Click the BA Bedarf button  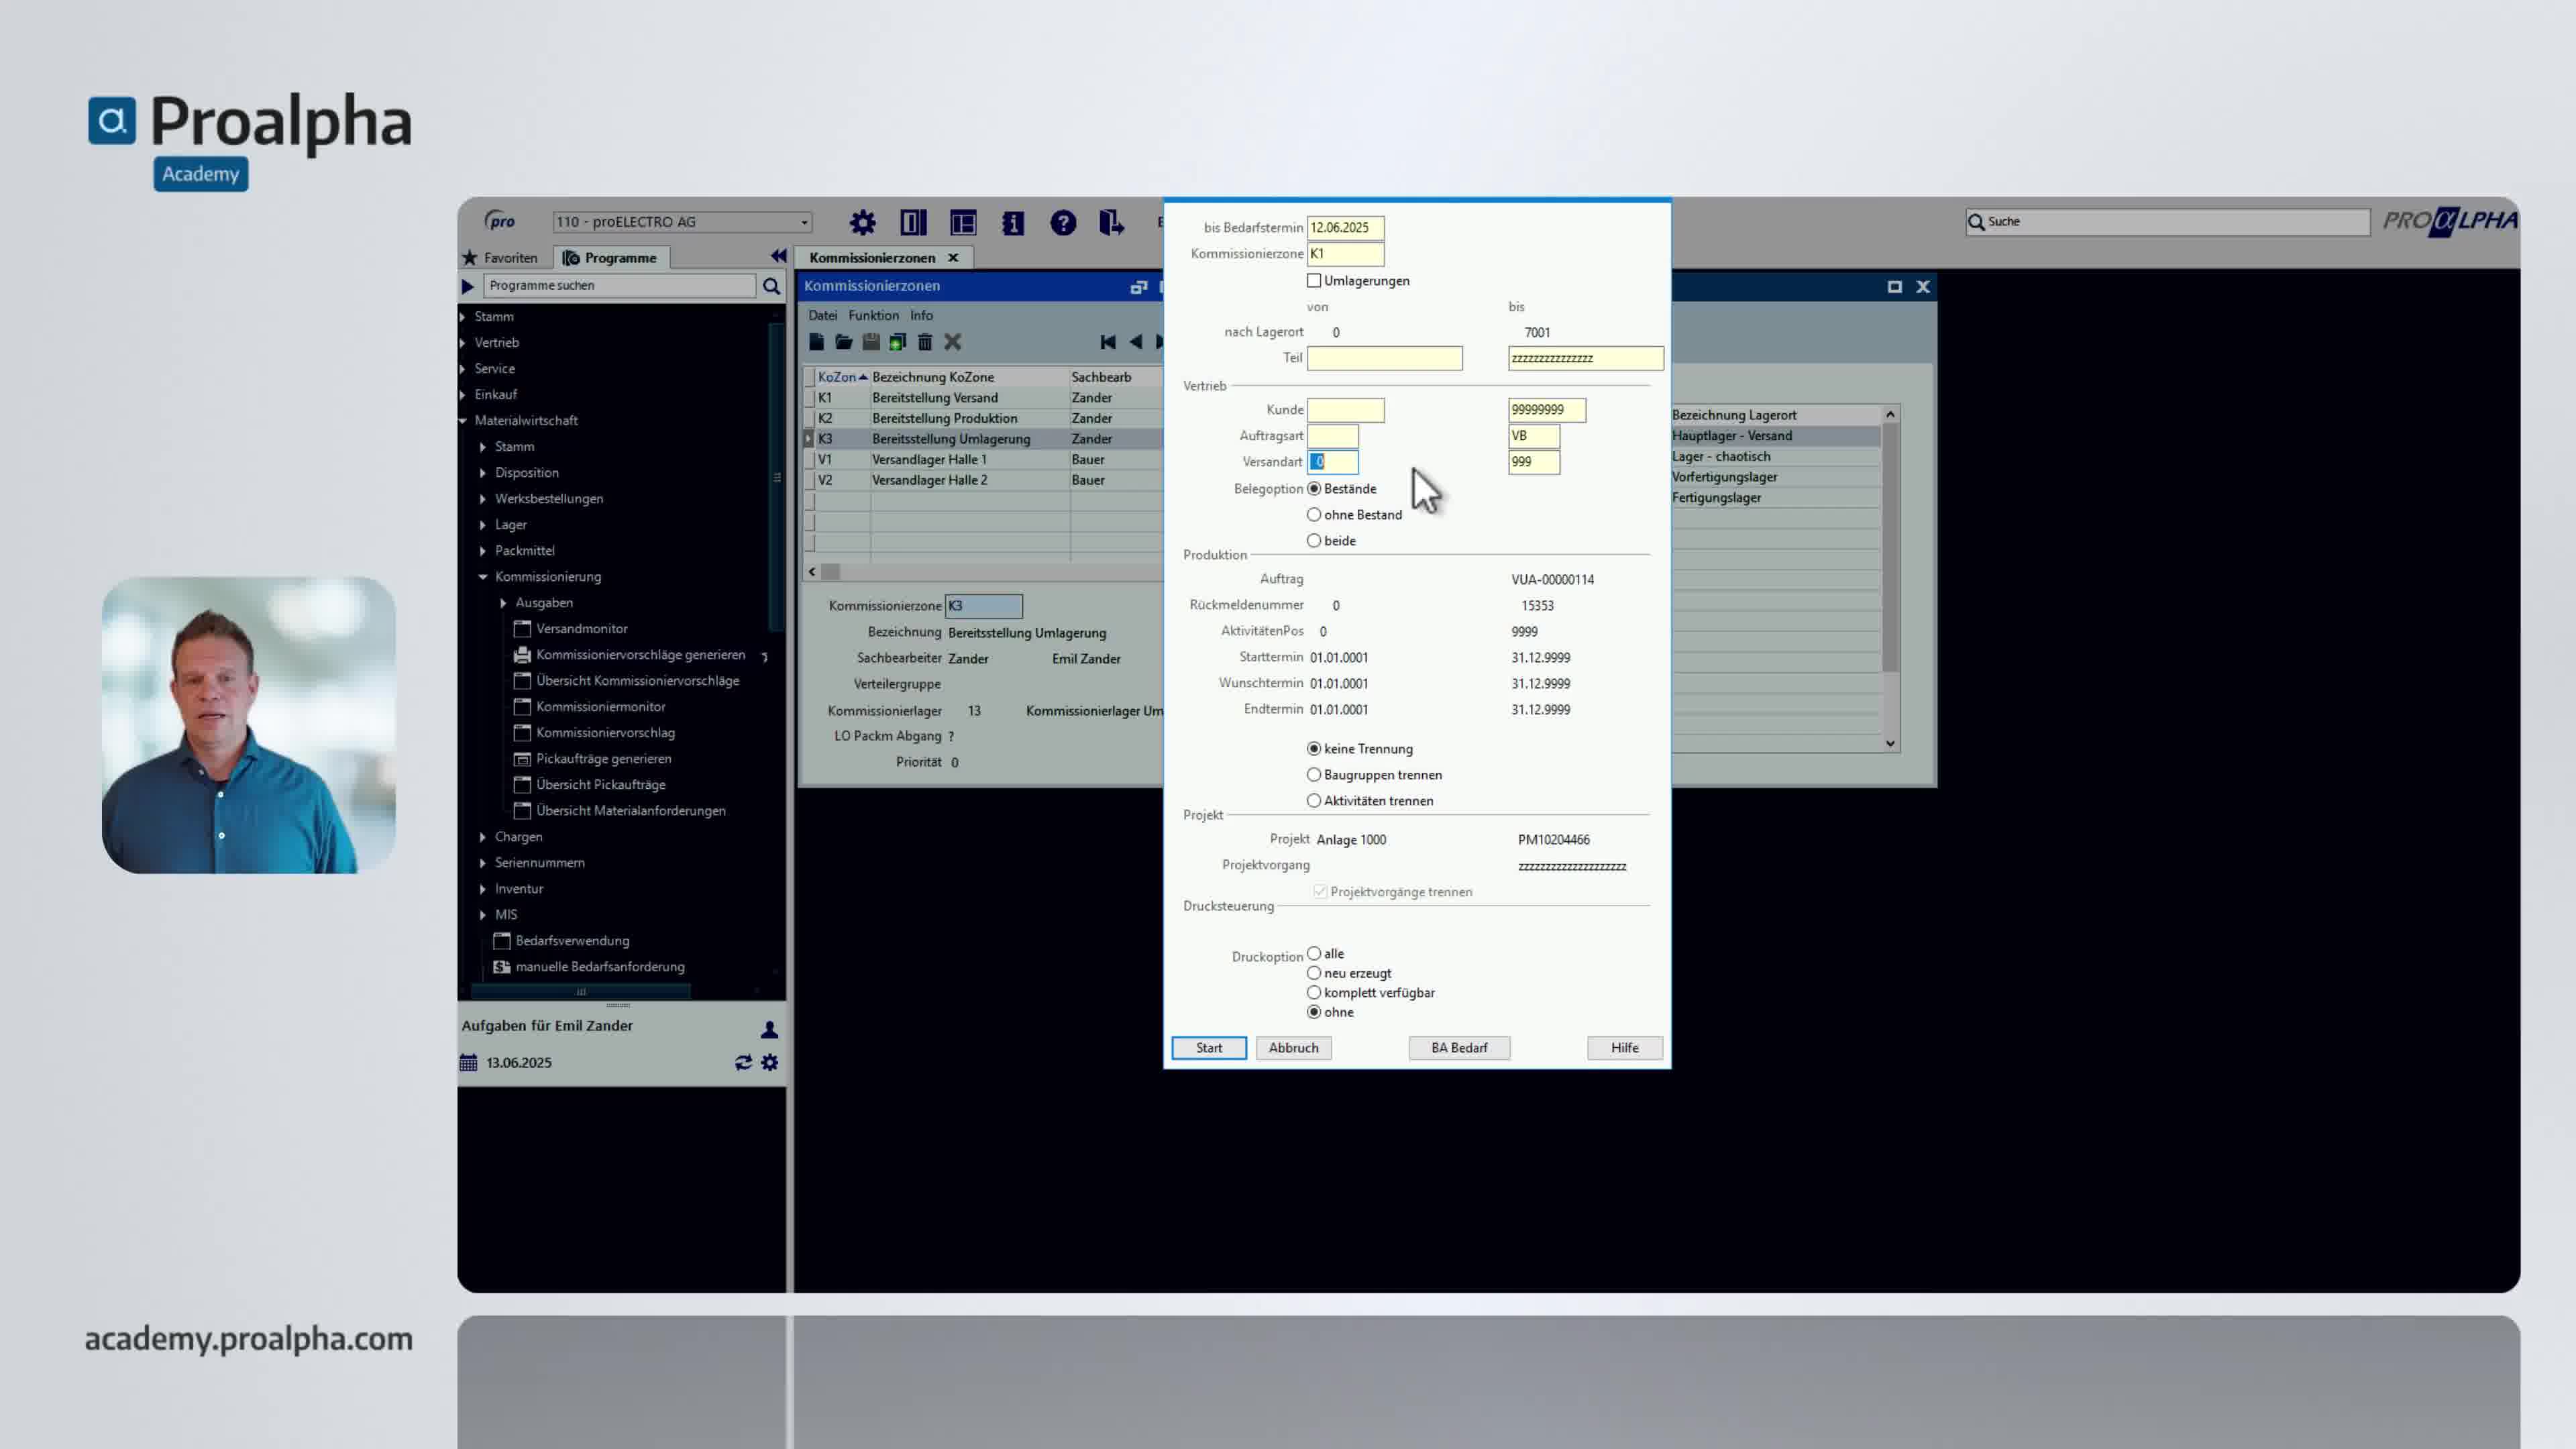tap(1458, 1047)
